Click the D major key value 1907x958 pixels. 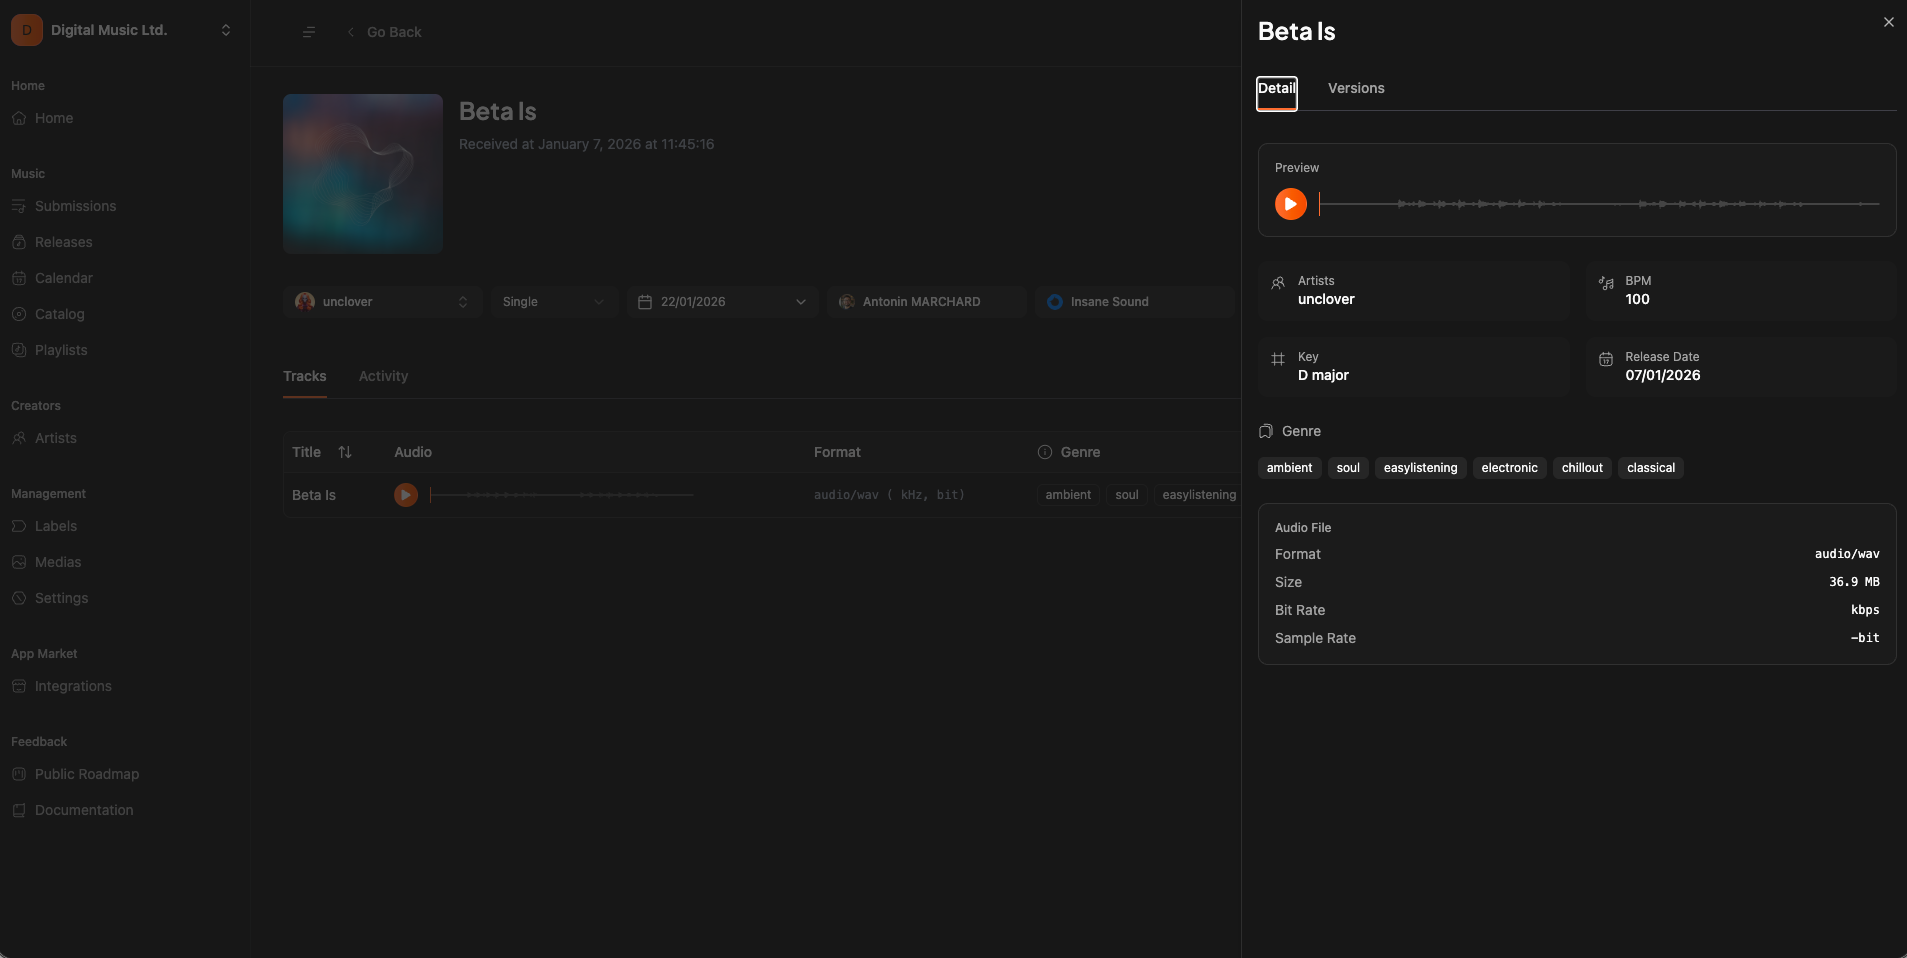point(1323,375)
